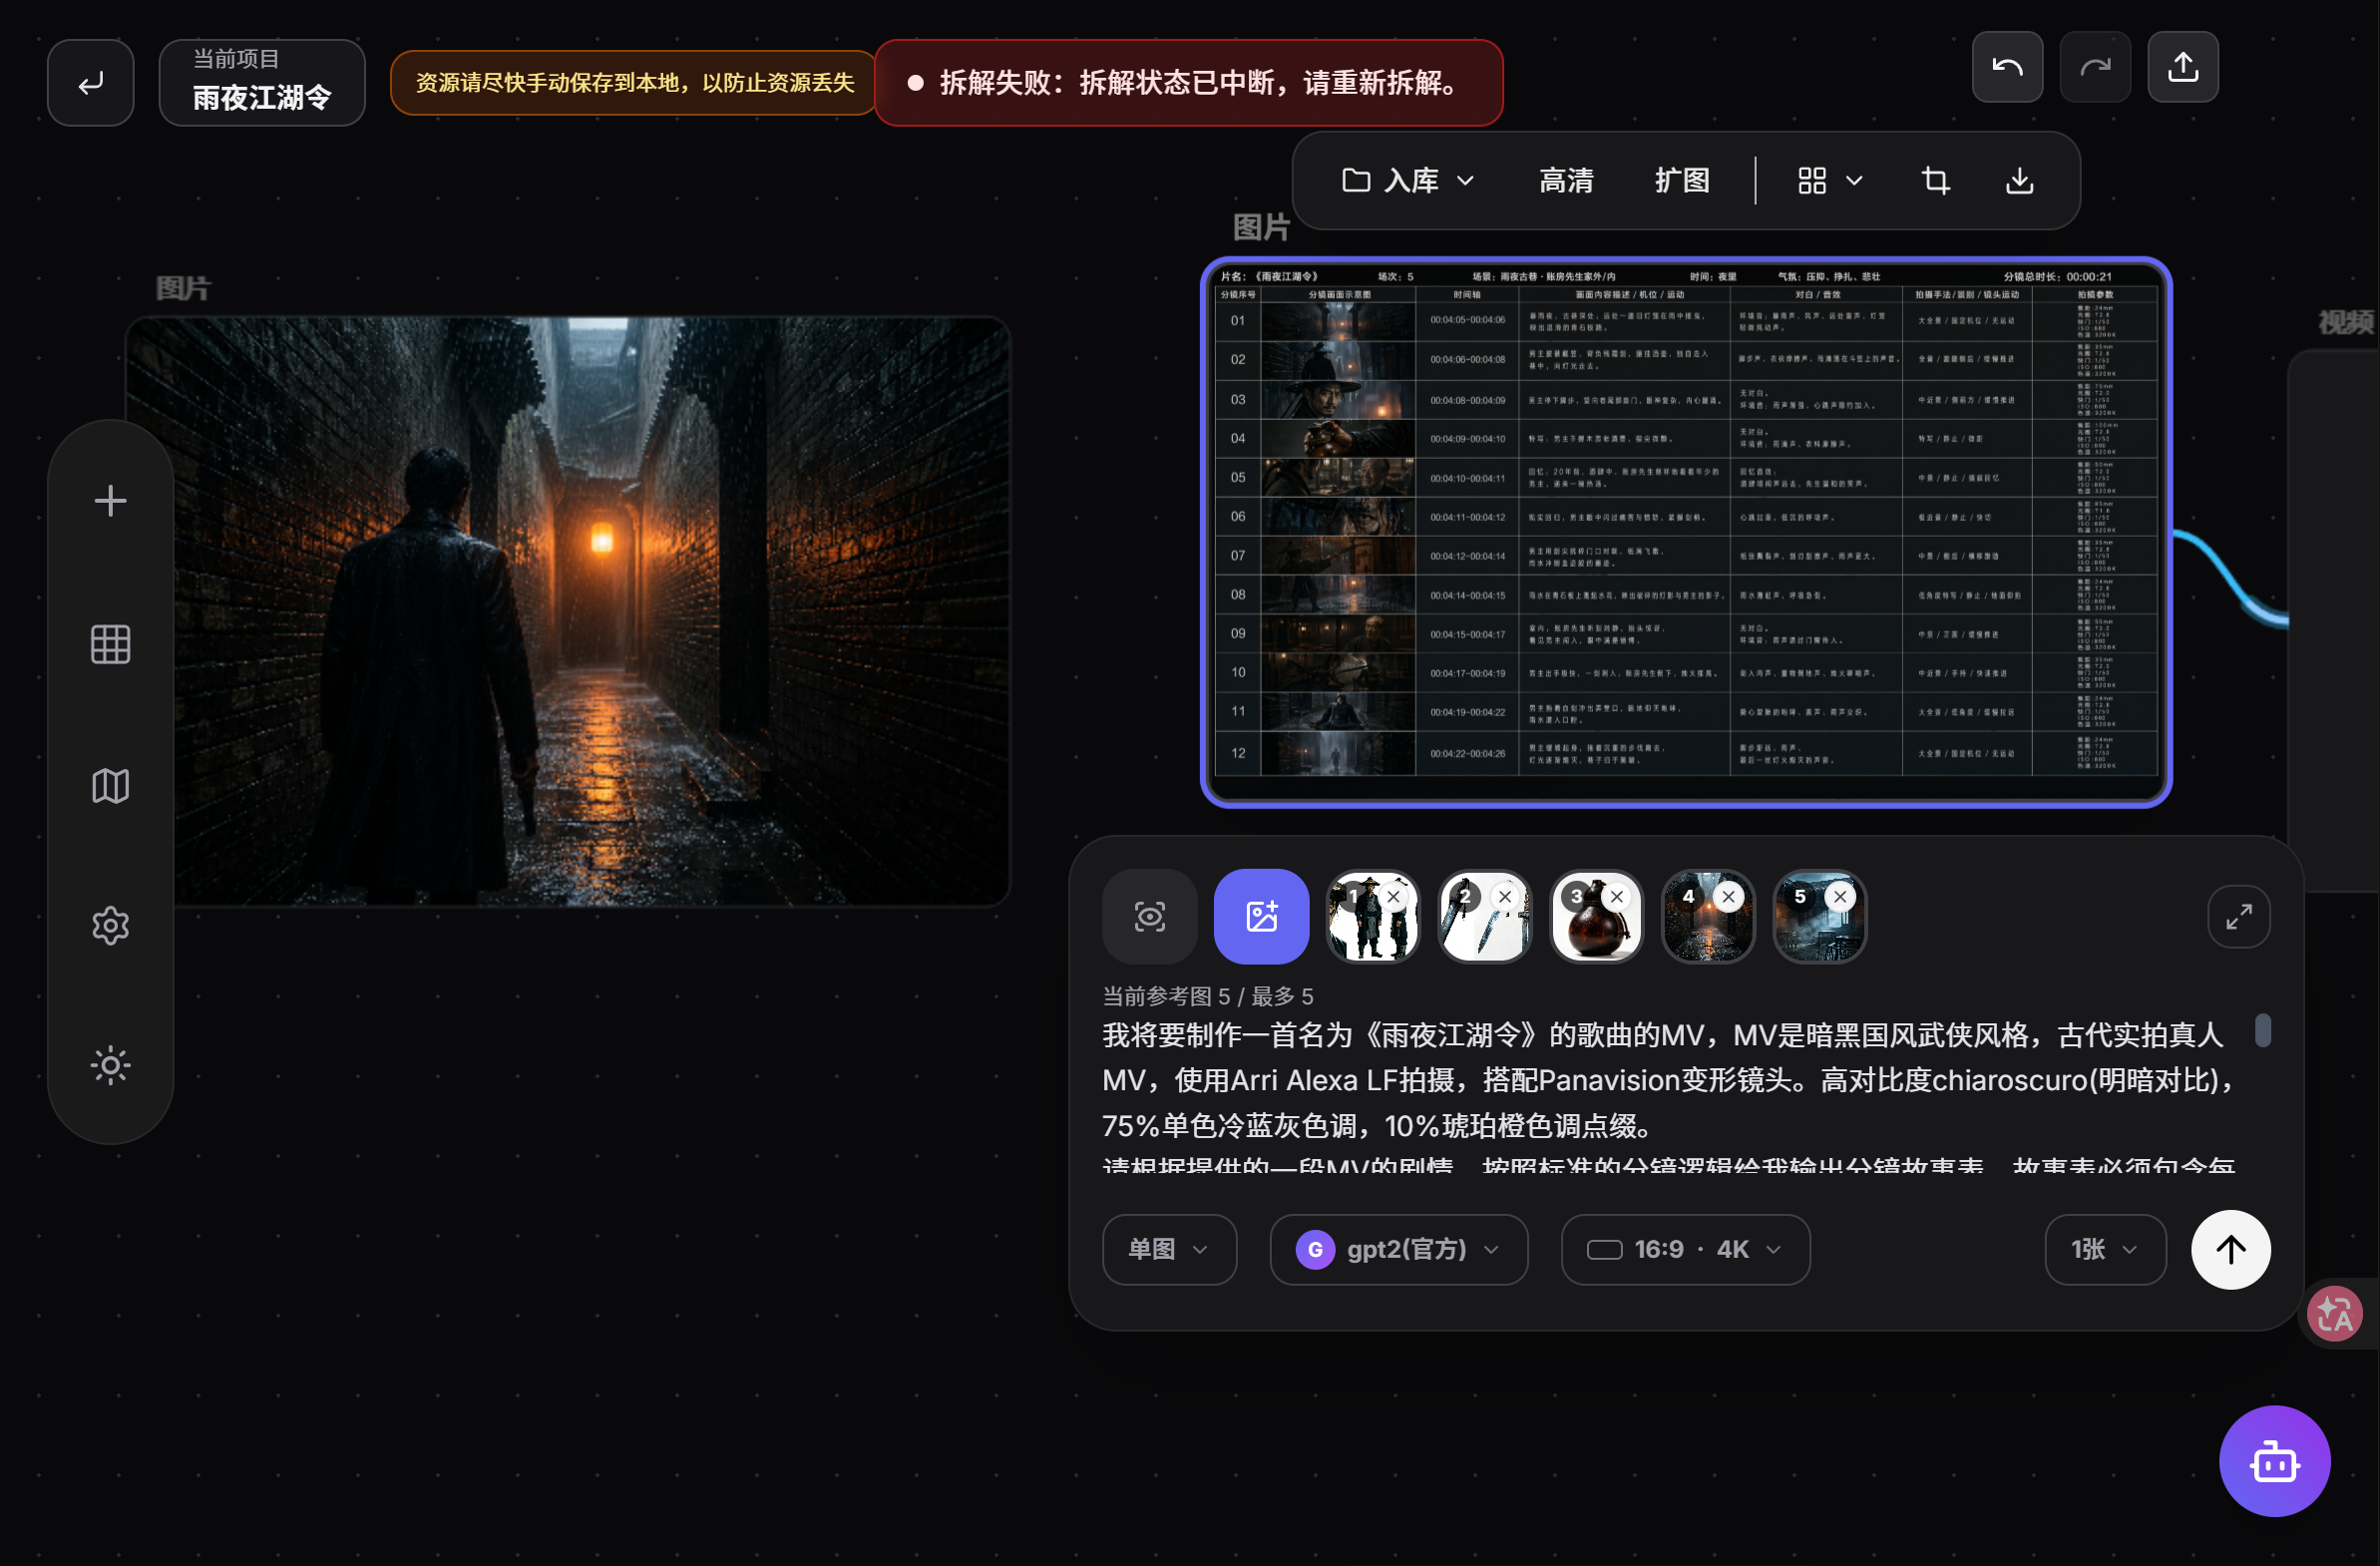Click the share upload icon

coord(2183,67)
